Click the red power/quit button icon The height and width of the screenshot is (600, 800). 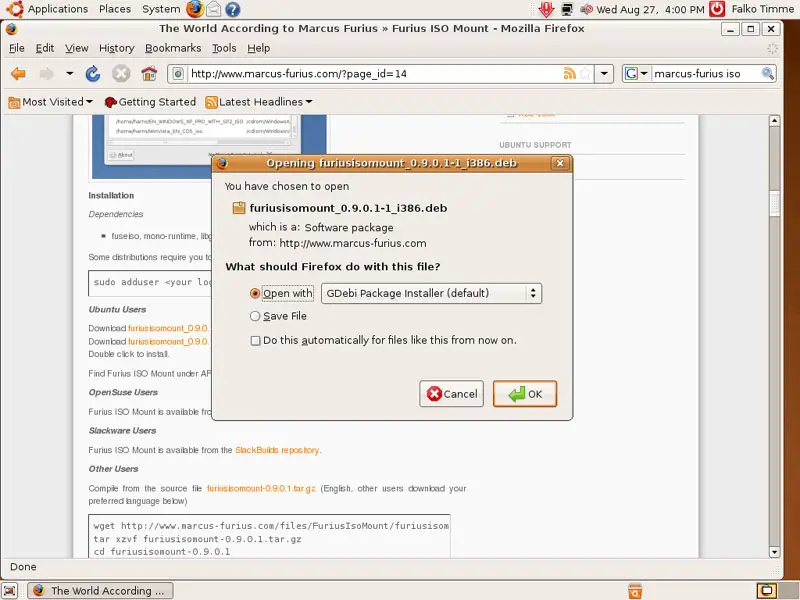tap(717, 9)
